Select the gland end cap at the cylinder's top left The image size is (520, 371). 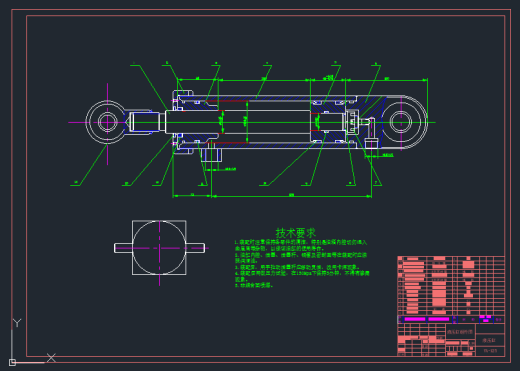[183, 94]
